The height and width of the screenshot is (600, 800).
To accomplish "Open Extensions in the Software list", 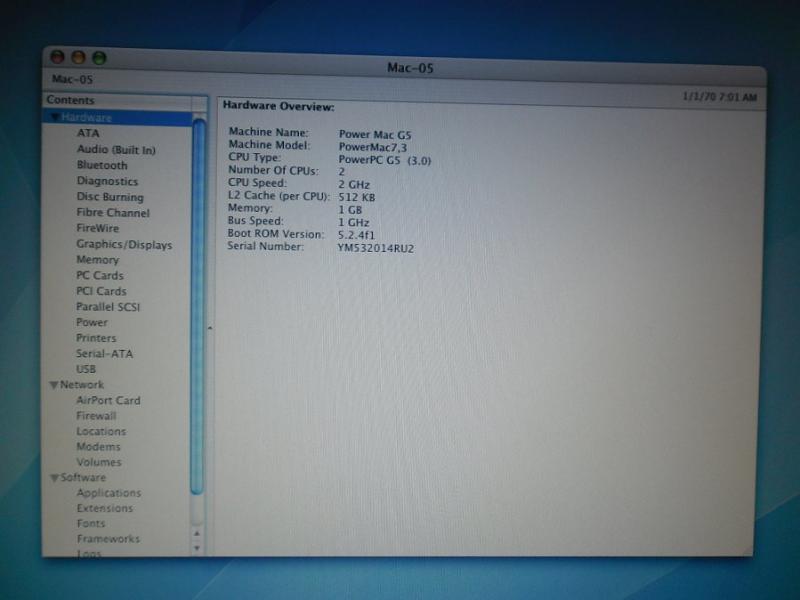I will 105,508.
